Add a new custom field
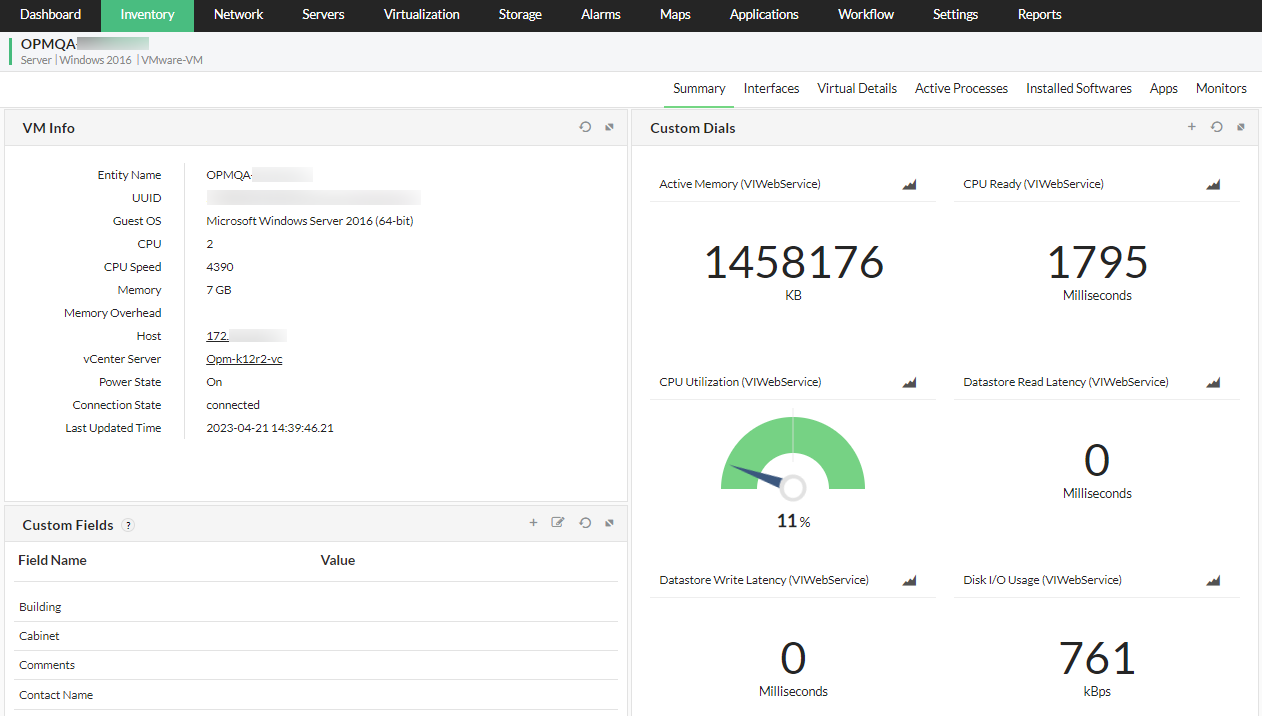Screen dimensions: 1262x716 (533, 523)
